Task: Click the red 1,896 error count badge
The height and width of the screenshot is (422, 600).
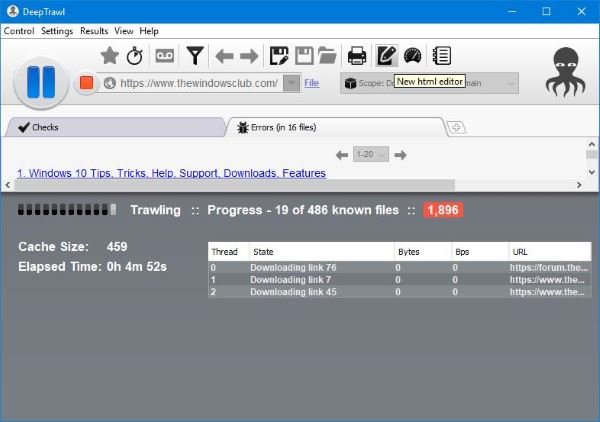Action: 443,210
